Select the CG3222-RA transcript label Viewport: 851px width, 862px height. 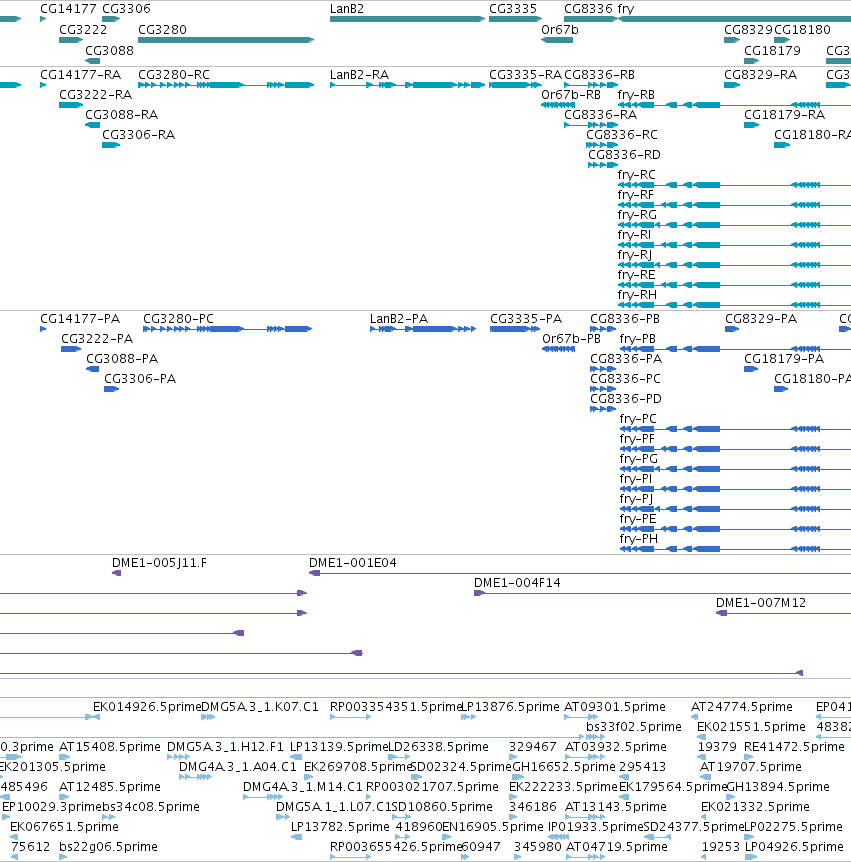click(96, 95)
